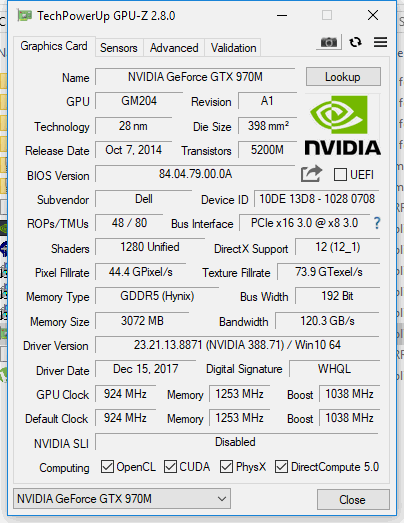Click the NVIDIA logo image
Screen dimensions: 404x523
click(x=343, y=126)
